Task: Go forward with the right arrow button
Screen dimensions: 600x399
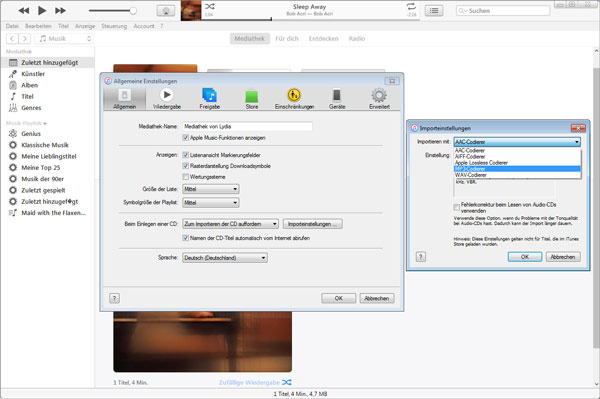Action: 24,39
